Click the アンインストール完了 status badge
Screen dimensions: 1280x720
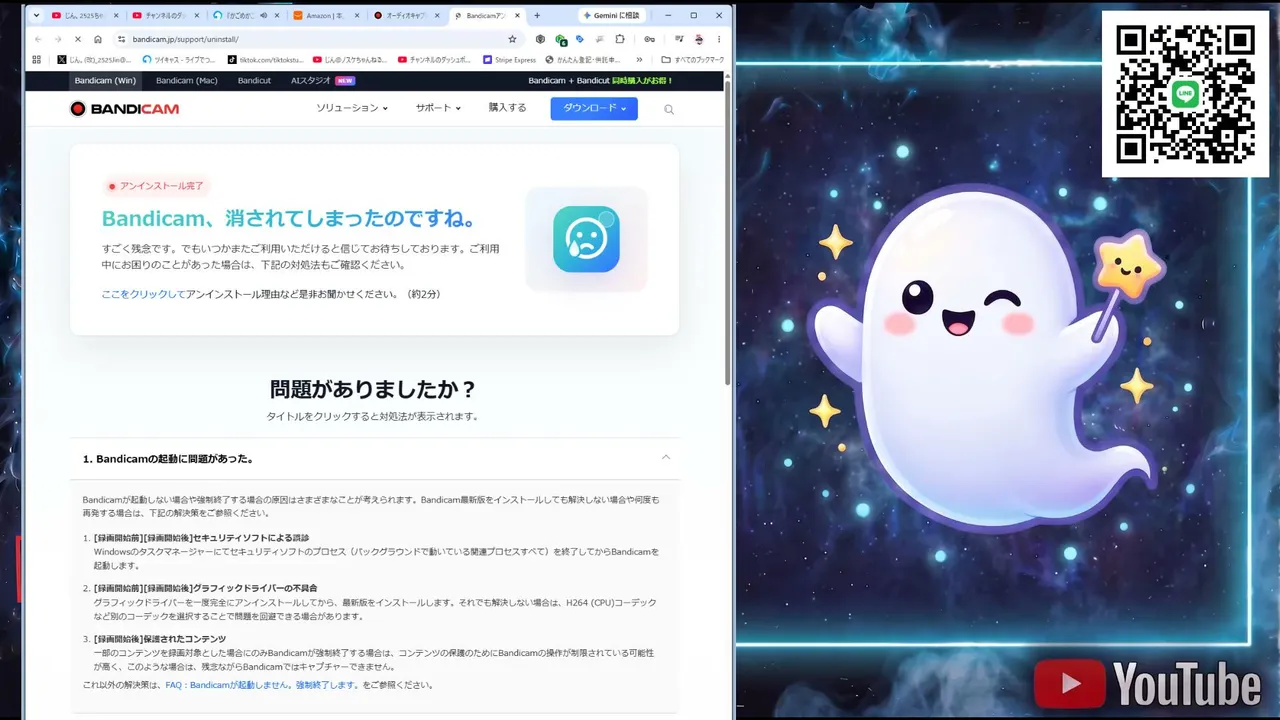[155, 186]
